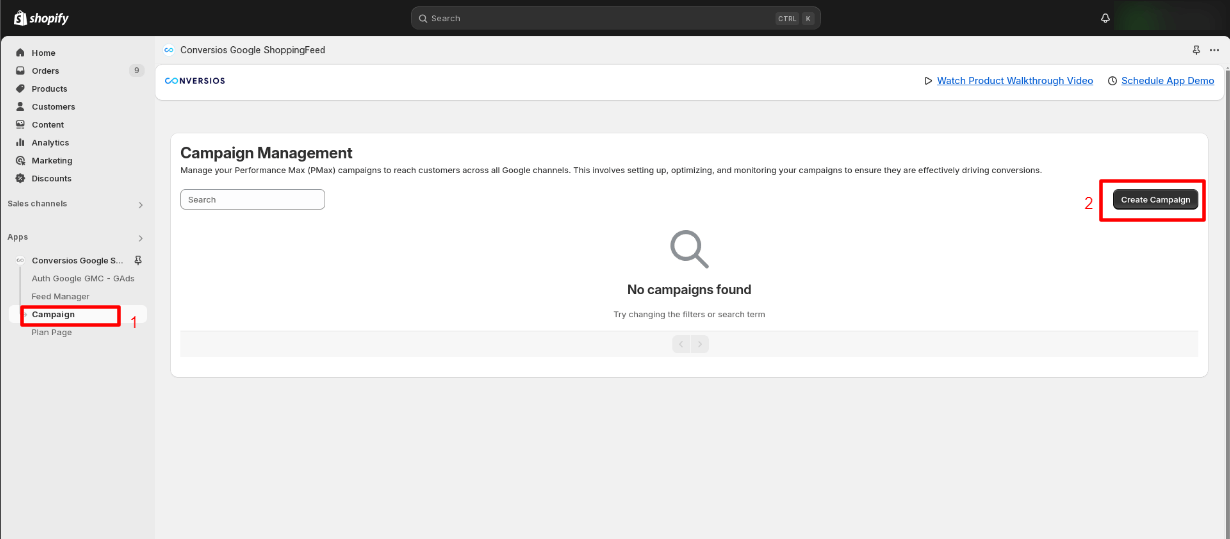The image size is (1230, 539).
Task: Click the No campaigns found message
Action: (x=689, y=290)
